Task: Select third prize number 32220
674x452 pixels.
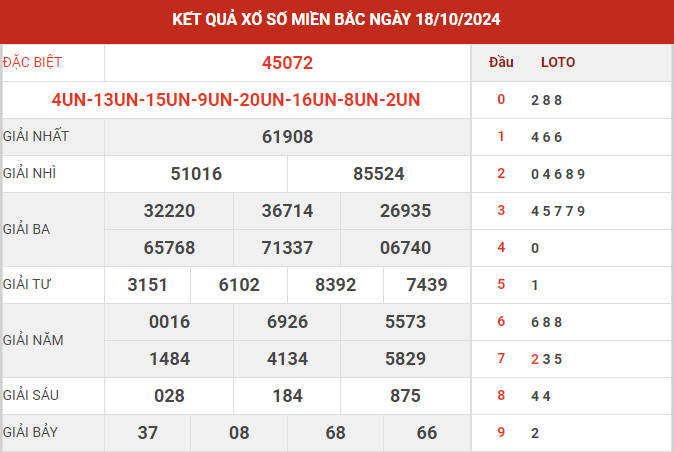Action: click(x=169, y=211)
